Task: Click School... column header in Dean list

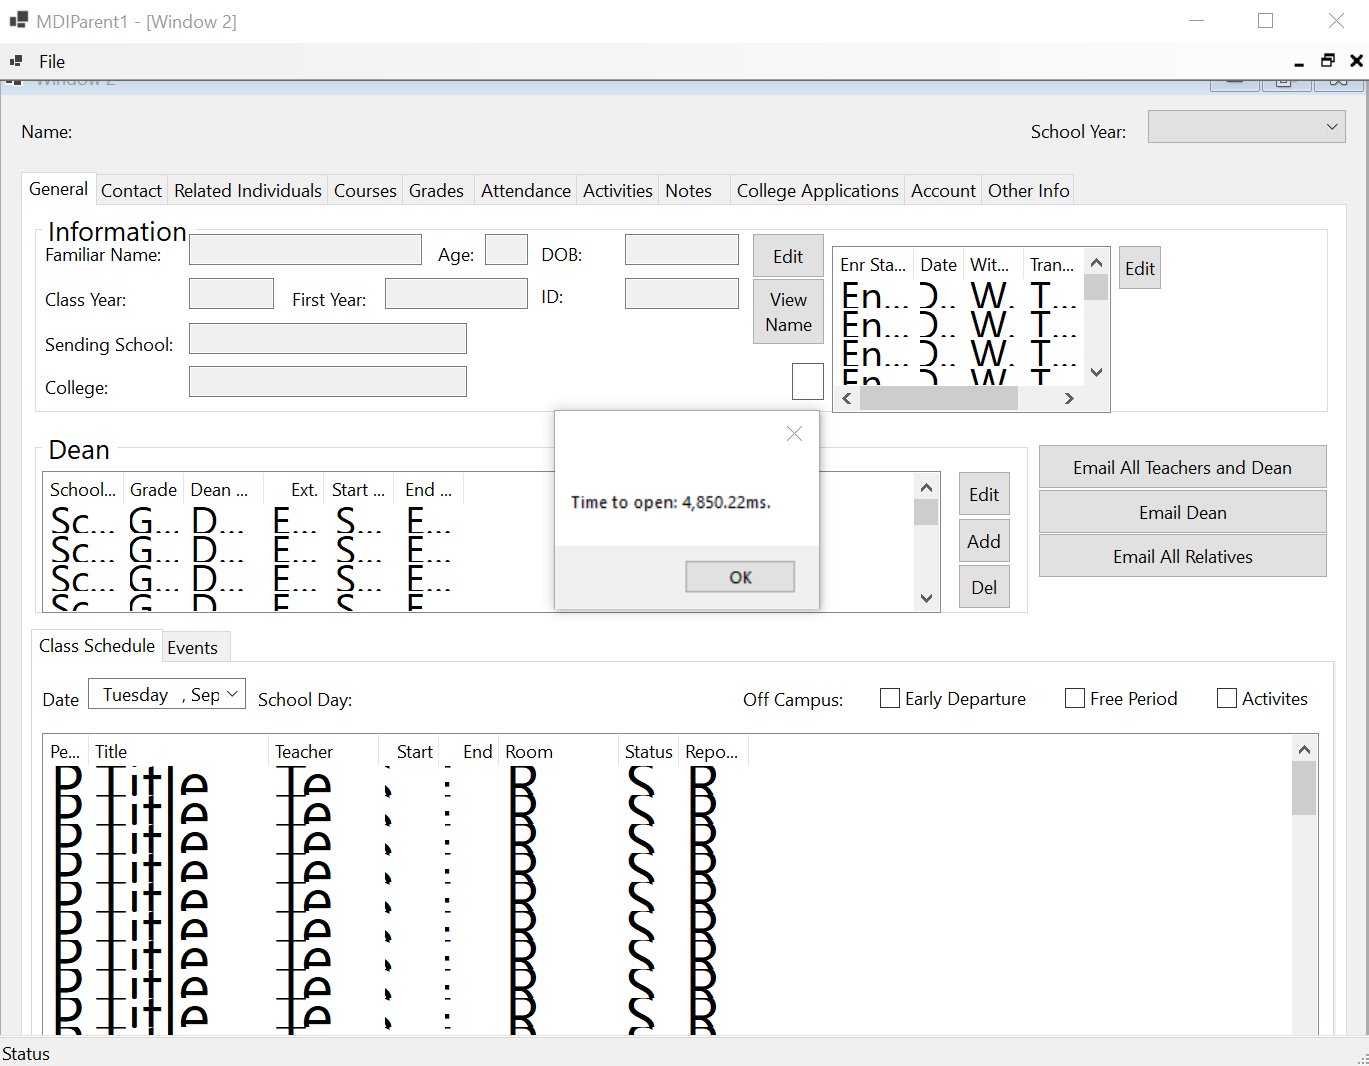Action: [83, 490]
